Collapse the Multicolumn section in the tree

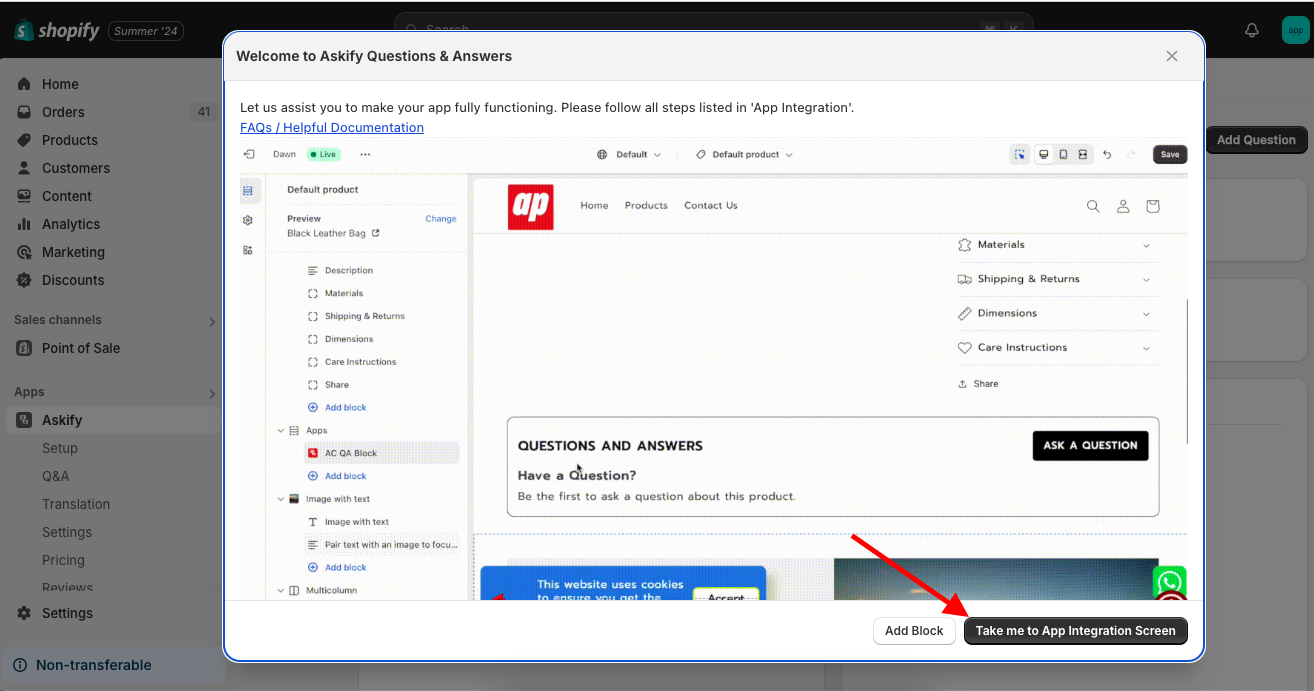(x=281, y=590)
